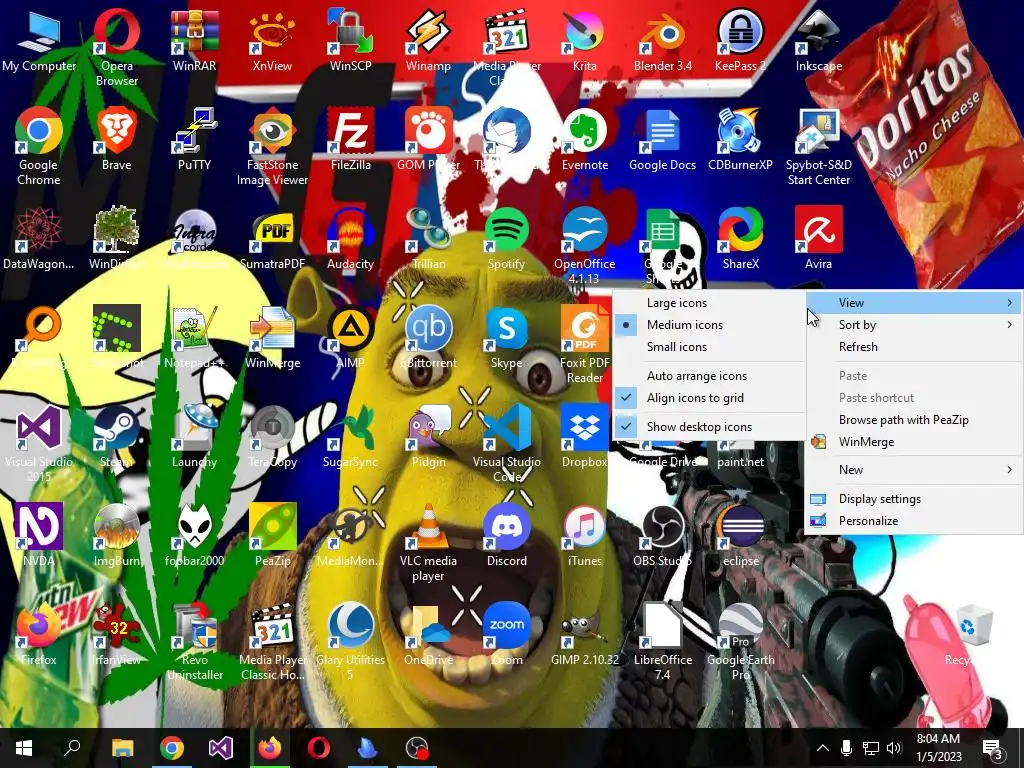Select the OBS Studio desktop icon

[x=662, y=536]
